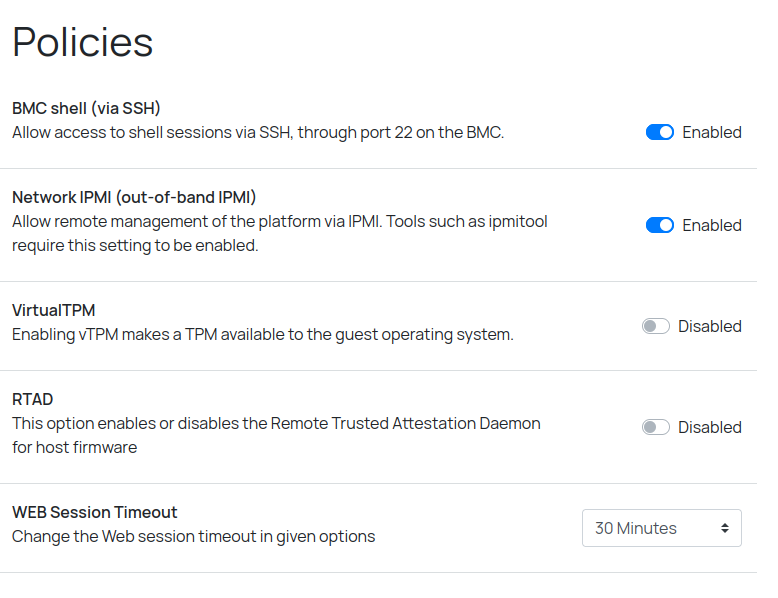
Task: Click the Enabled label beside Network IPMI
Action: coord(712,225)
